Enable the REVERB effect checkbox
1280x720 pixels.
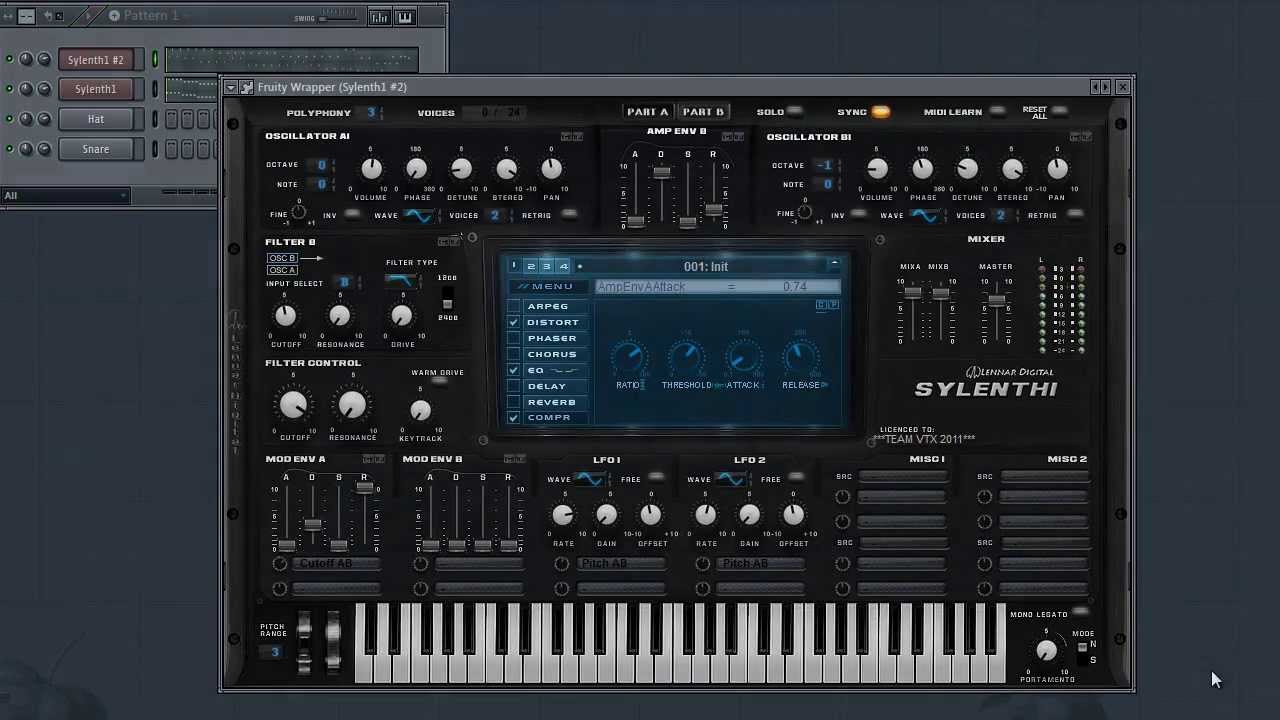pos(514,402)
